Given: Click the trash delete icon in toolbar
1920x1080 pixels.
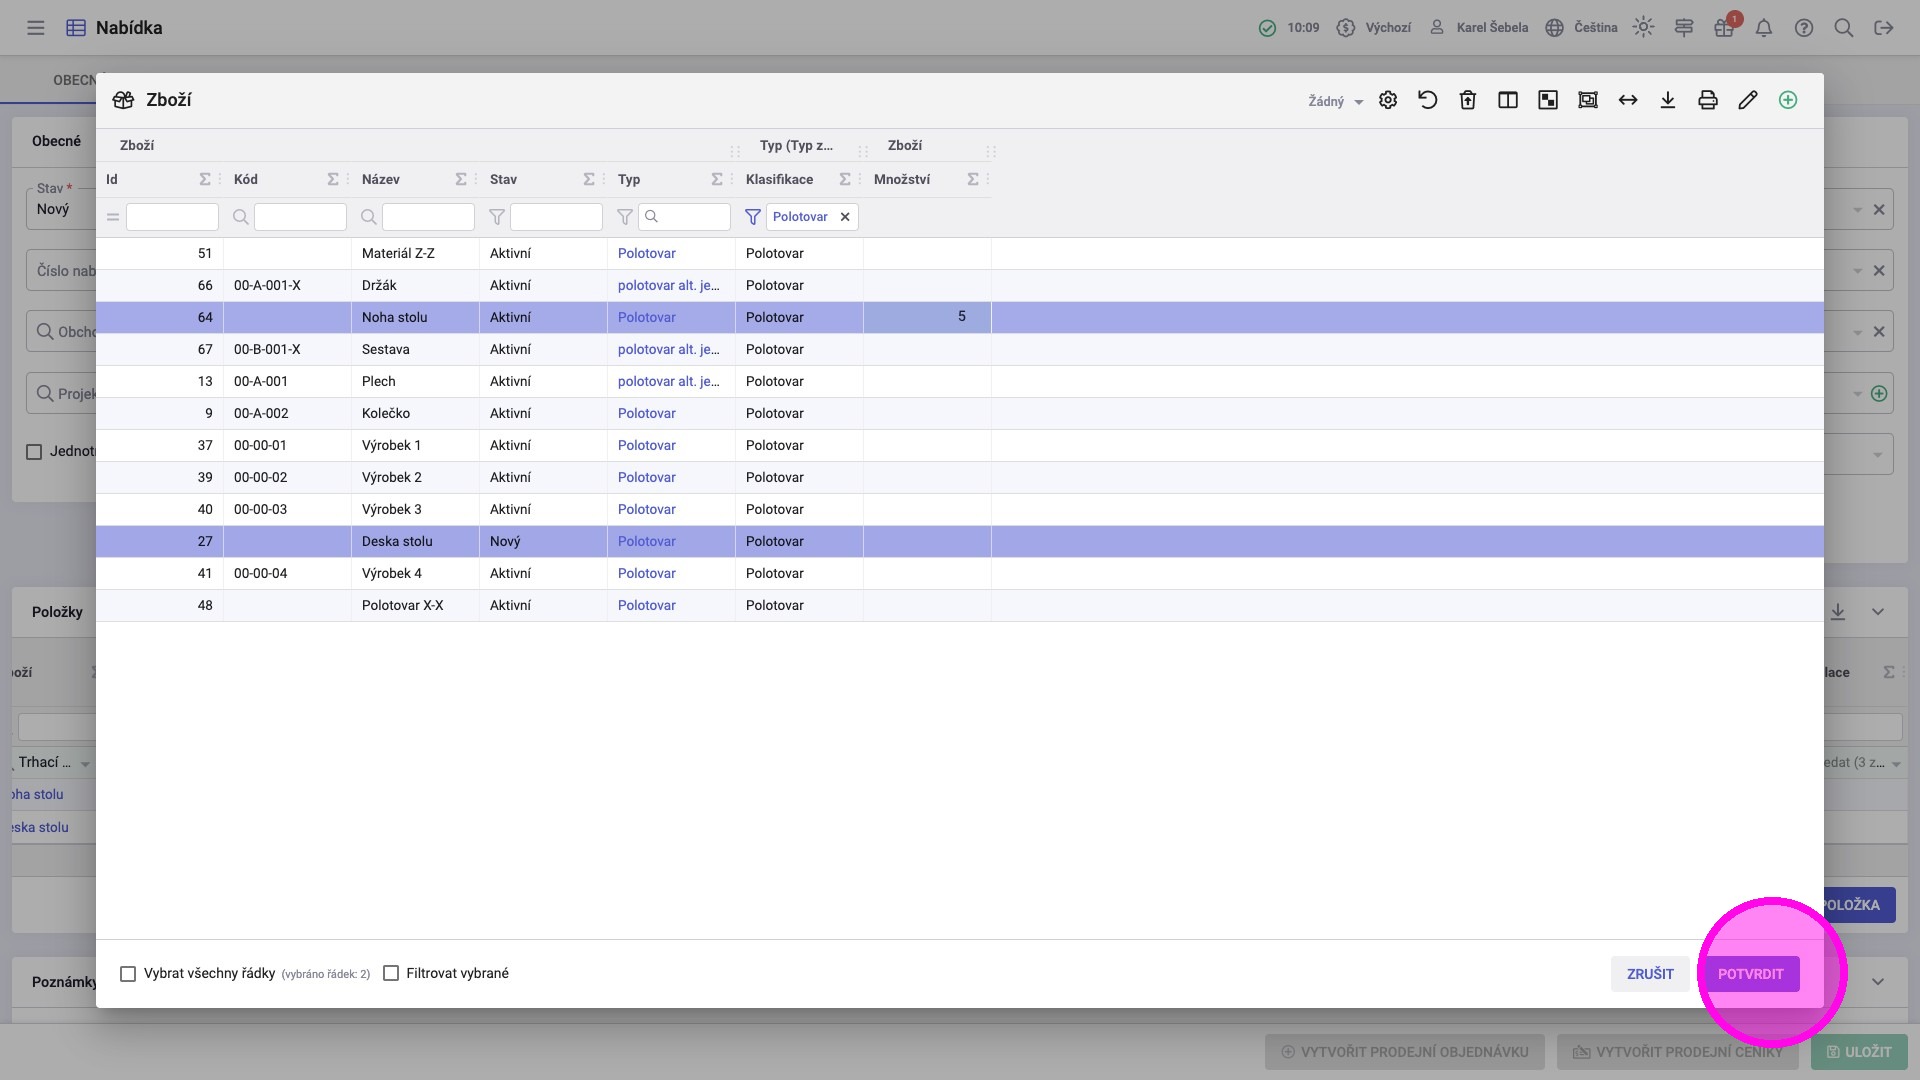Looking at the screenshot, I should pos(1468,100).
